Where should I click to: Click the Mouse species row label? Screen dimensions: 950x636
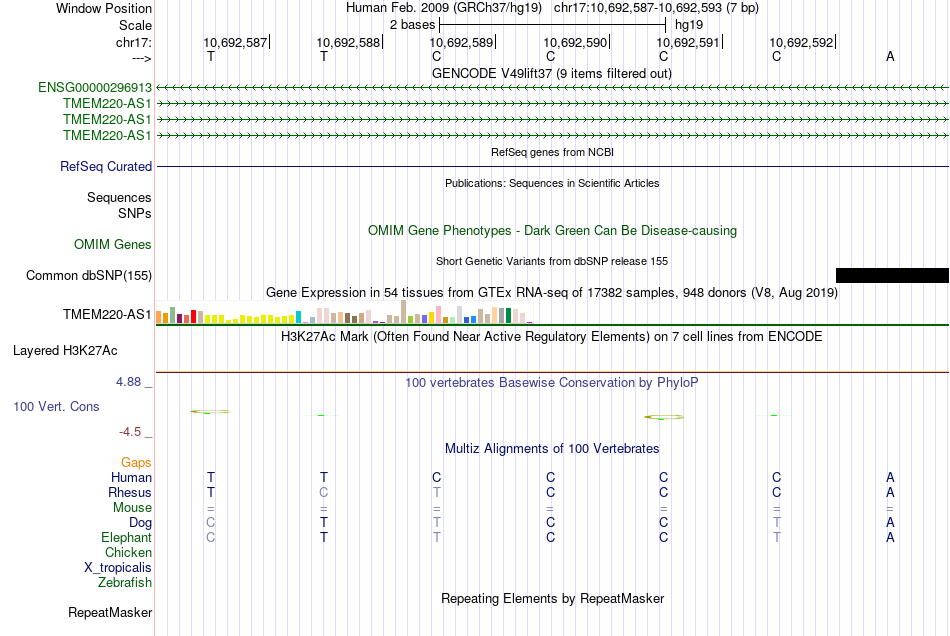[x=133, y=508]
